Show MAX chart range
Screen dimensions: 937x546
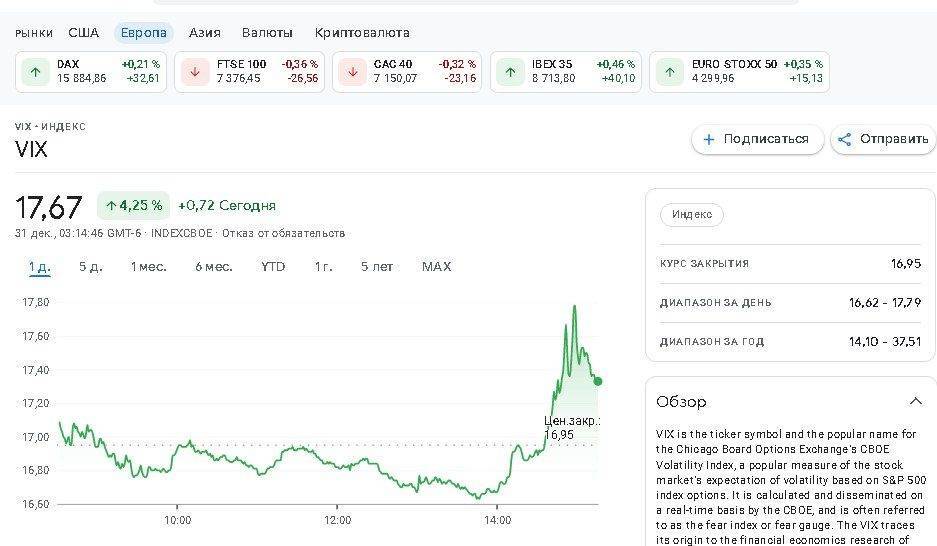click(x=436, y=266)
